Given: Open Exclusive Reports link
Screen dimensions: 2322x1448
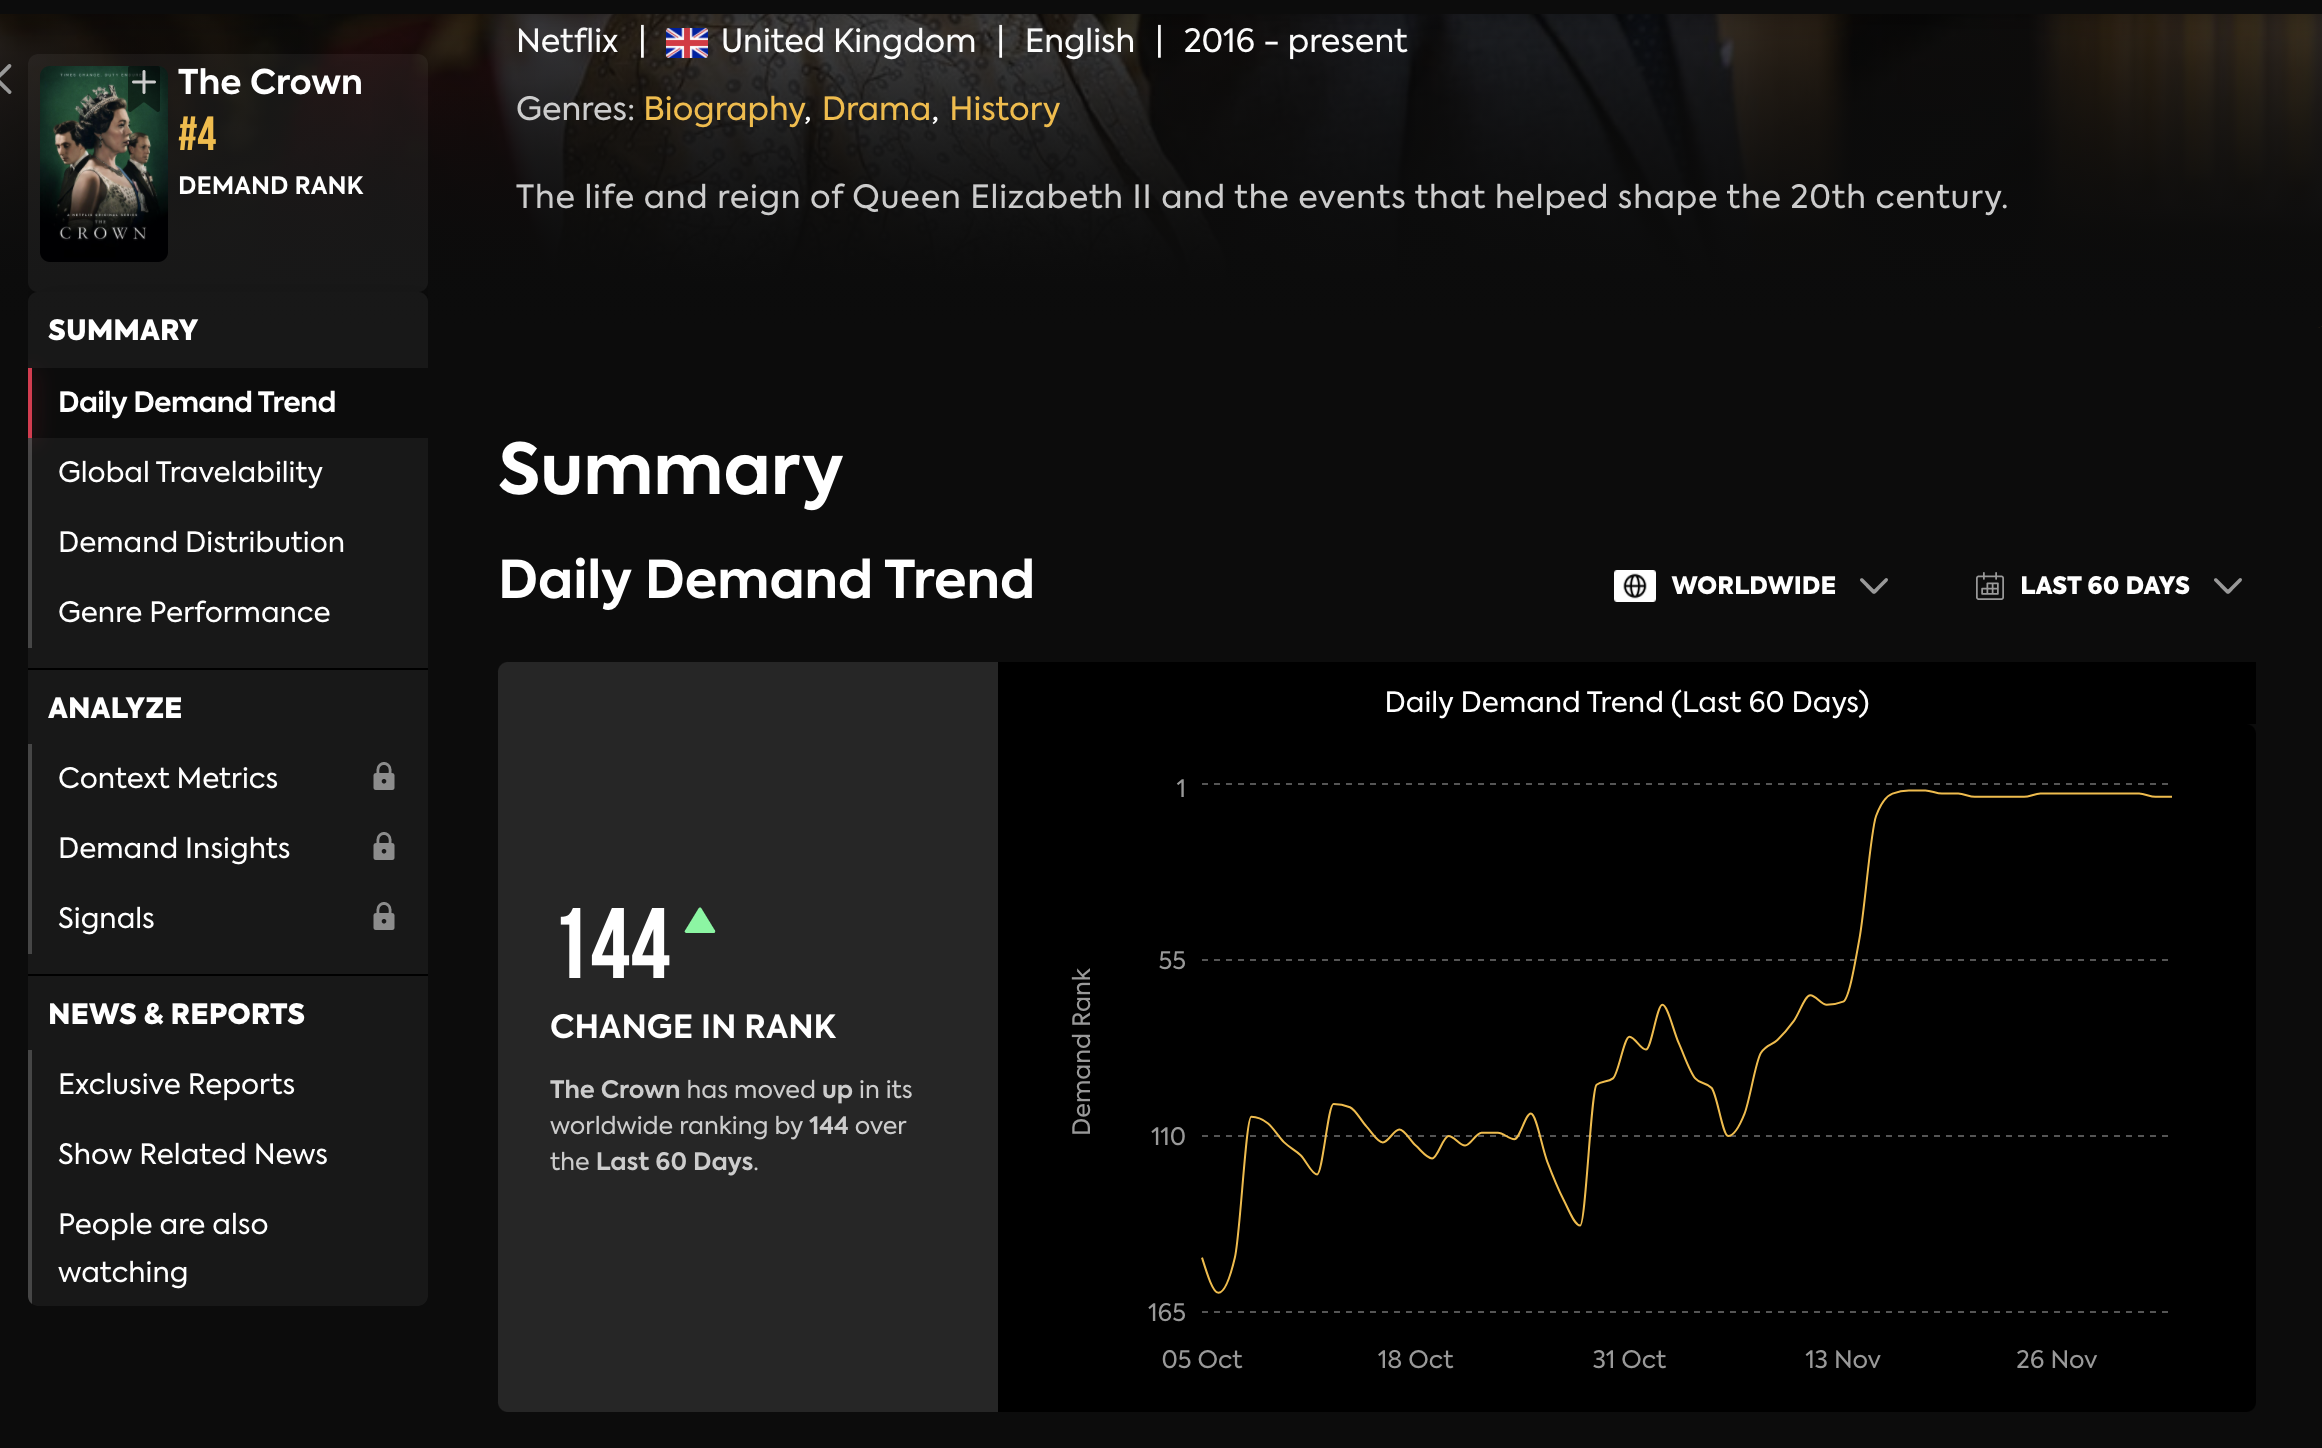Looking at the screenshot, I should pyautogui.click(x=176, y=1084).
